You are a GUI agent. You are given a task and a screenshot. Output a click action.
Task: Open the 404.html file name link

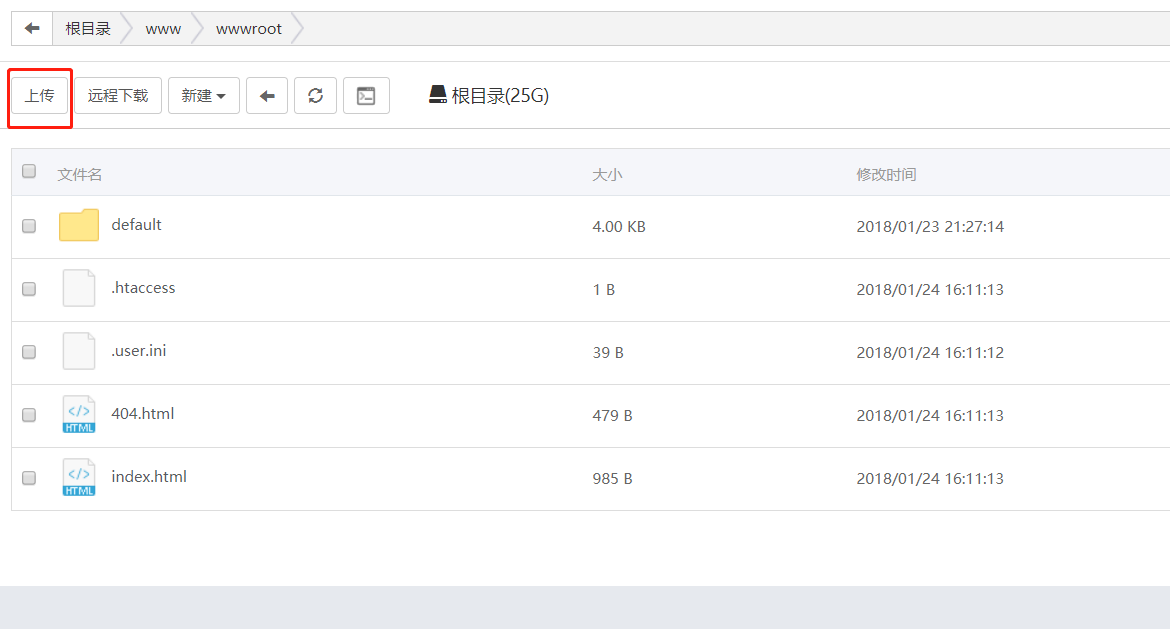tap(143, 414)
